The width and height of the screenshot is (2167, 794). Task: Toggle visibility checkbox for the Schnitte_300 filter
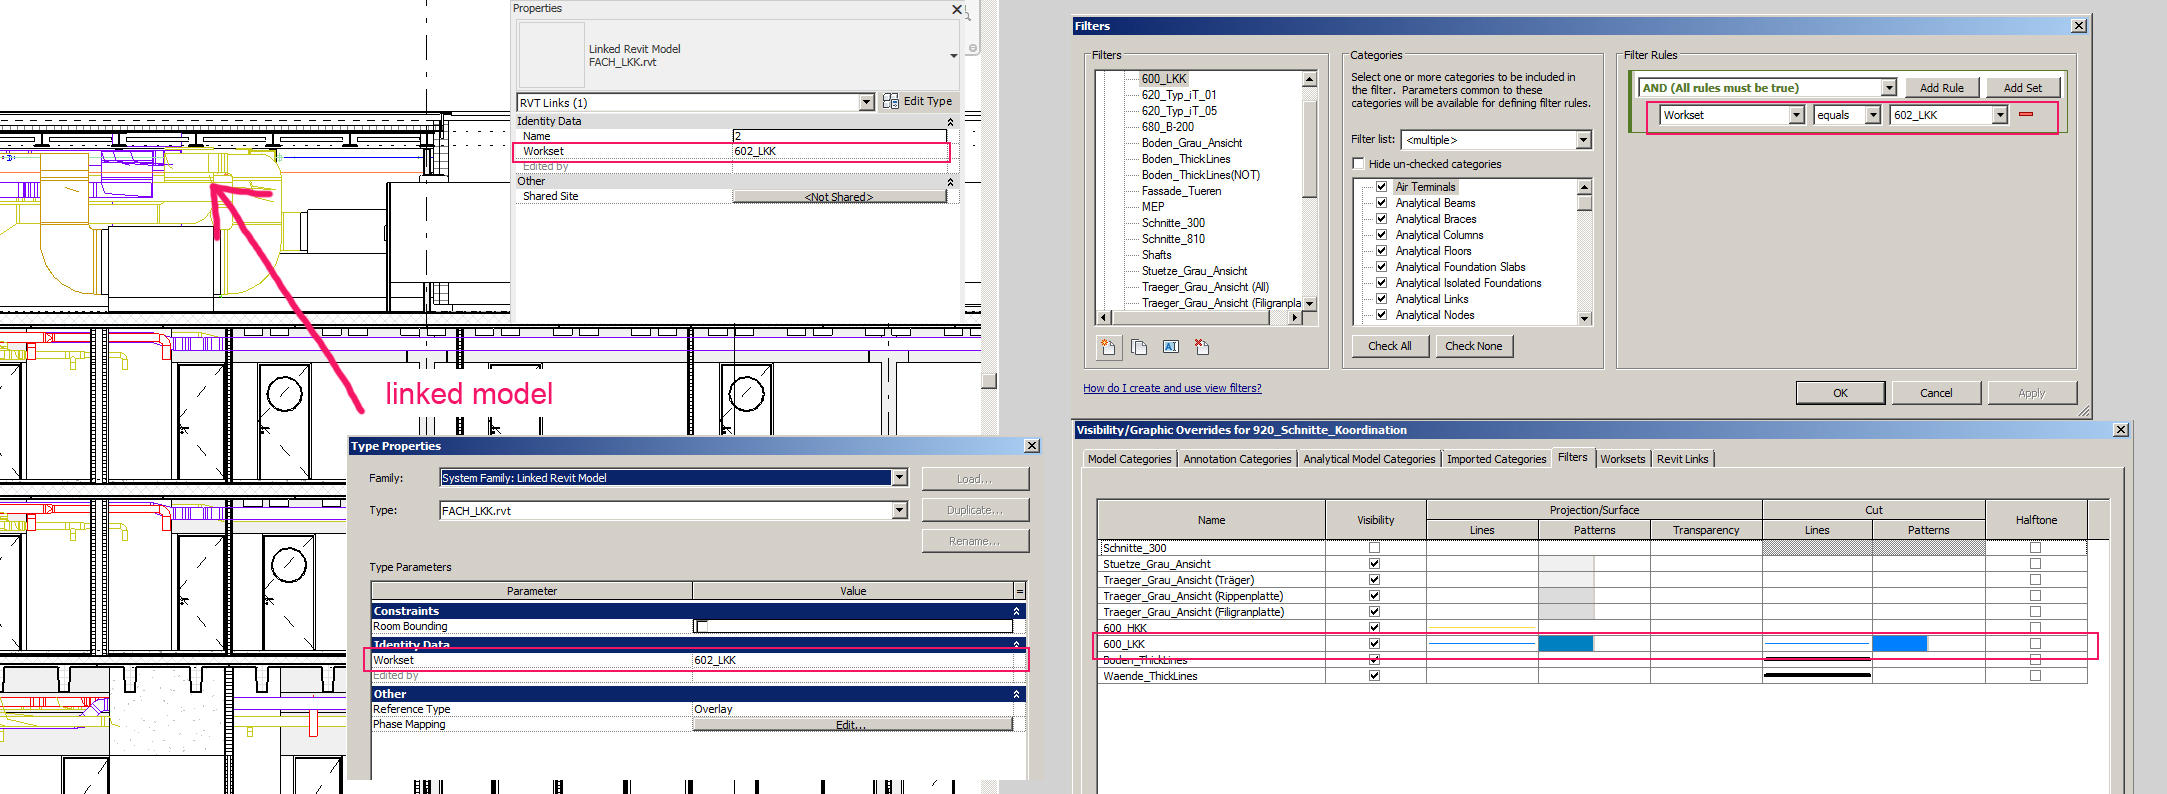(1374, 548)
